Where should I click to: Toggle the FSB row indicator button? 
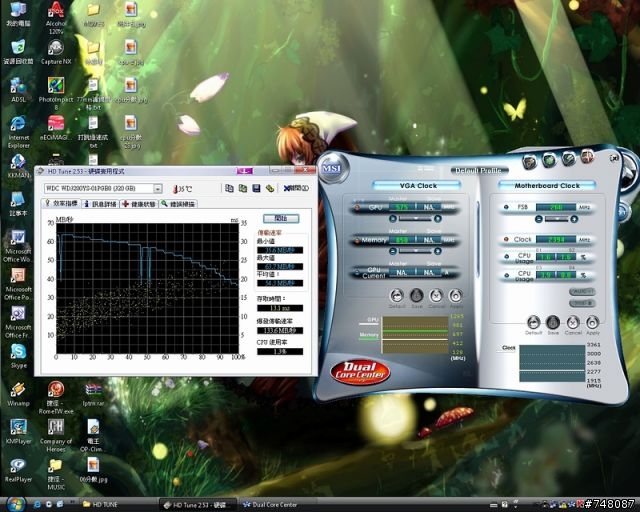[x=506, y=207]
